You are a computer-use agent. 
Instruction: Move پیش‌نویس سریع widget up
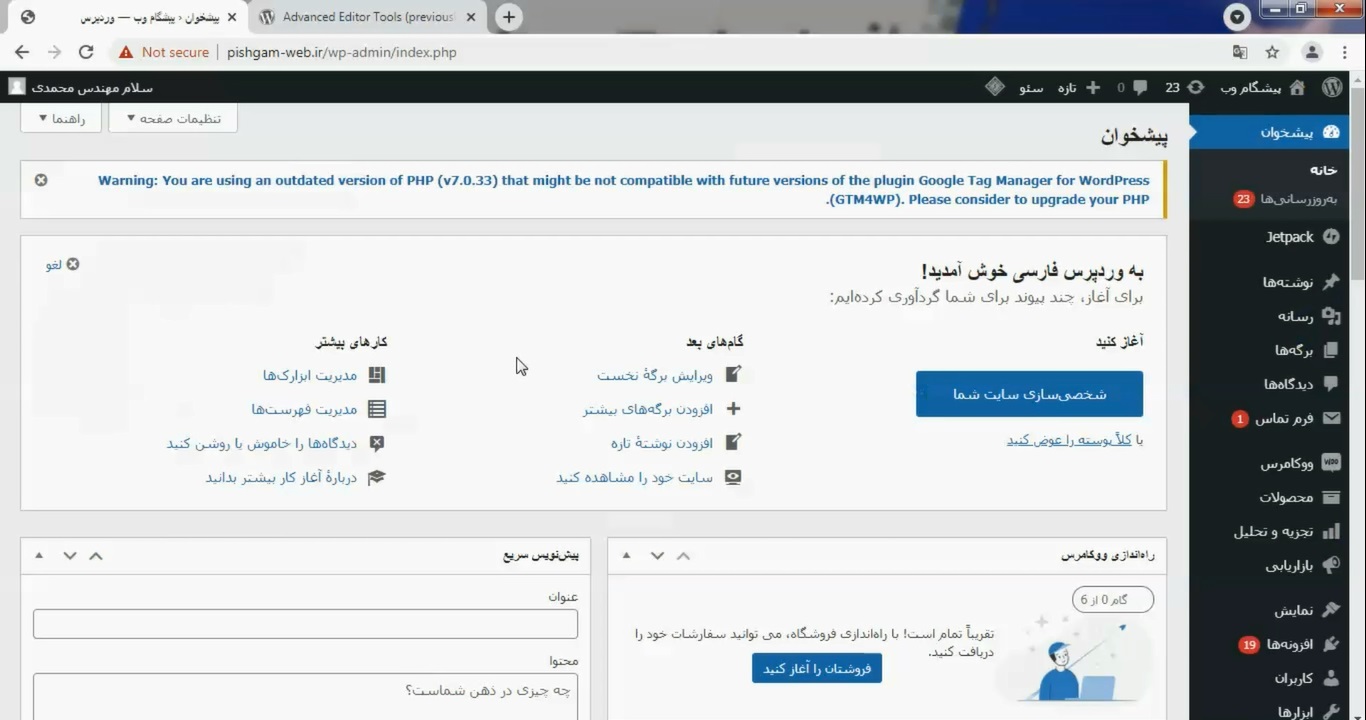[x=96, y=555]
